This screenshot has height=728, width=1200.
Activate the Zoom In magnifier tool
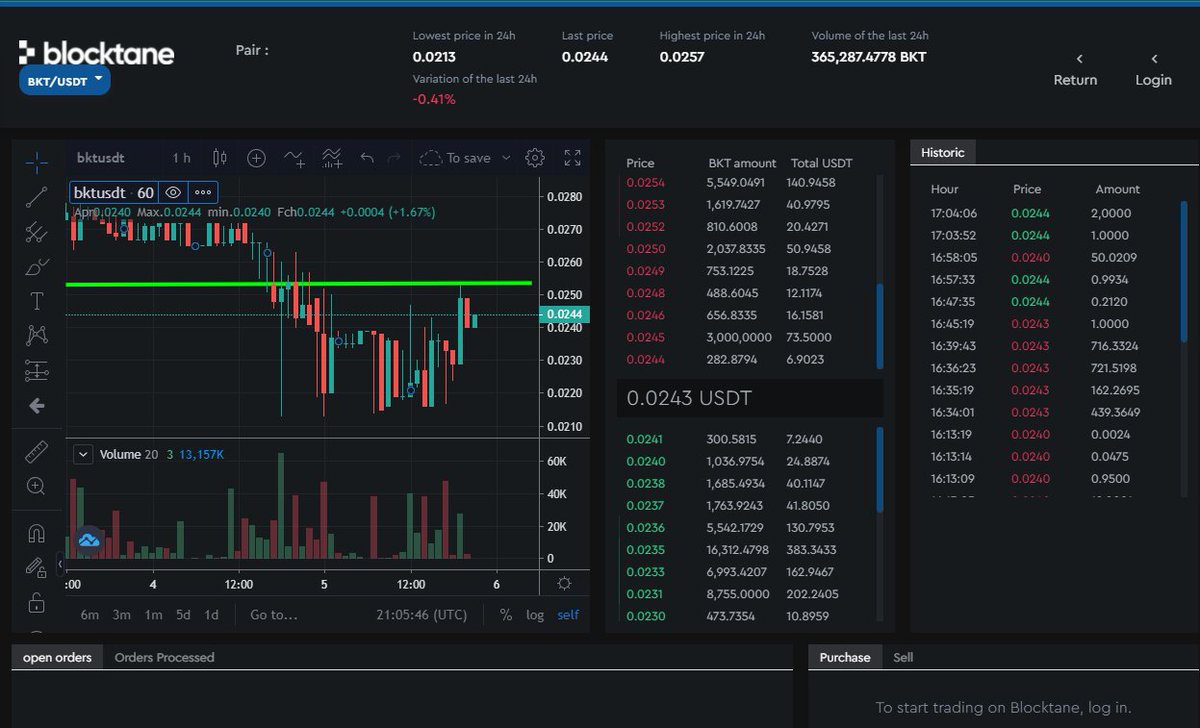(x=37, y=487)
